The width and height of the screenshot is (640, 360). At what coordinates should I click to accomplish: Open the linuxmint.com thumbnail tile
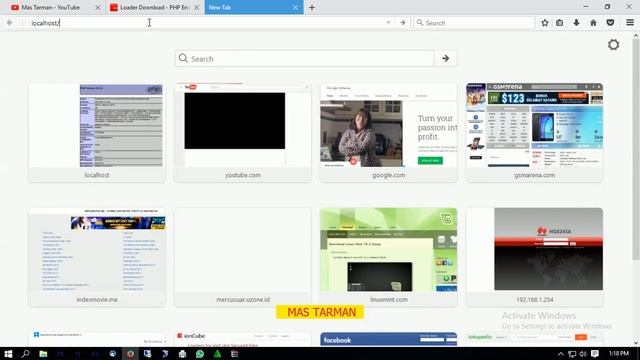[388, 257]
